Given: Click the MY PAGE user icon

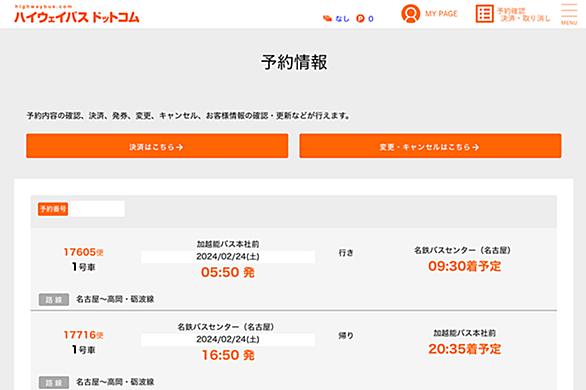Looking at the screenshot, I should pyautogui.click(x=410, y=14).
